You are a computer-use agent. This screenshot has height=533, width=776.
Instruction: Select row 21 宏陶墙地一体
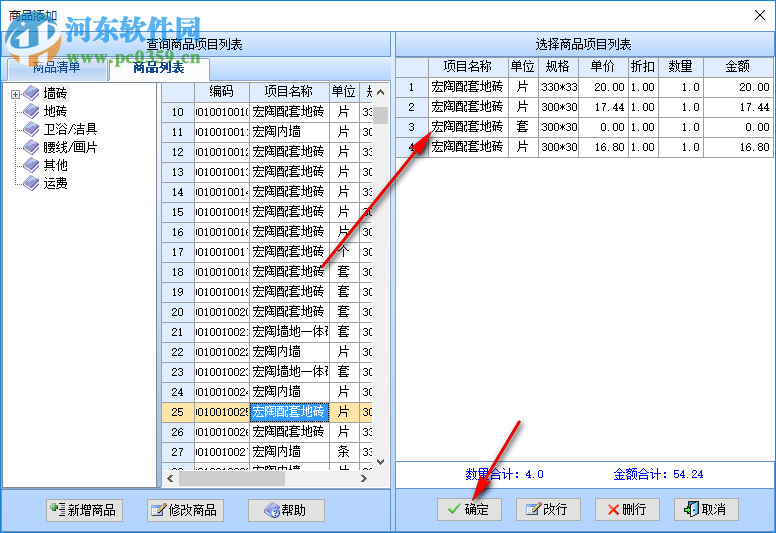pos(267,332)
